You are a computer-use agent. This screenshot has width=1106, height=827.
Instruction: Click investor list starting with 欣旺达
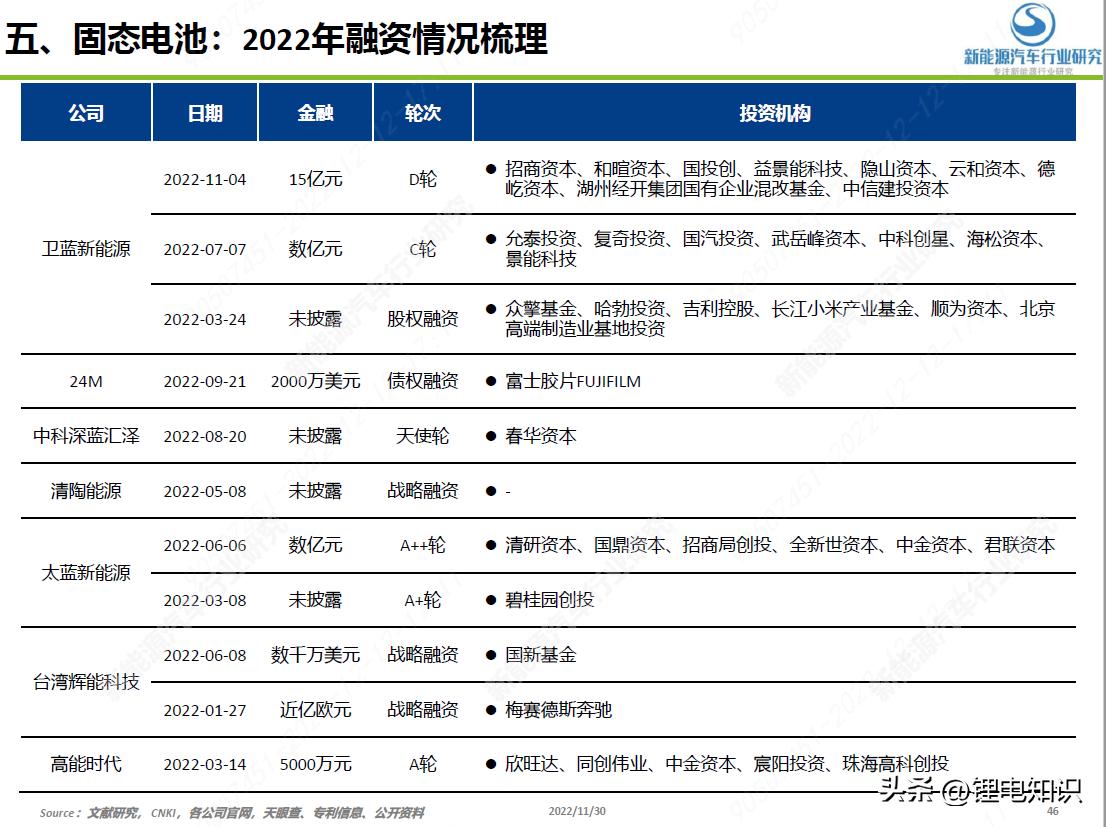[727, 764]
